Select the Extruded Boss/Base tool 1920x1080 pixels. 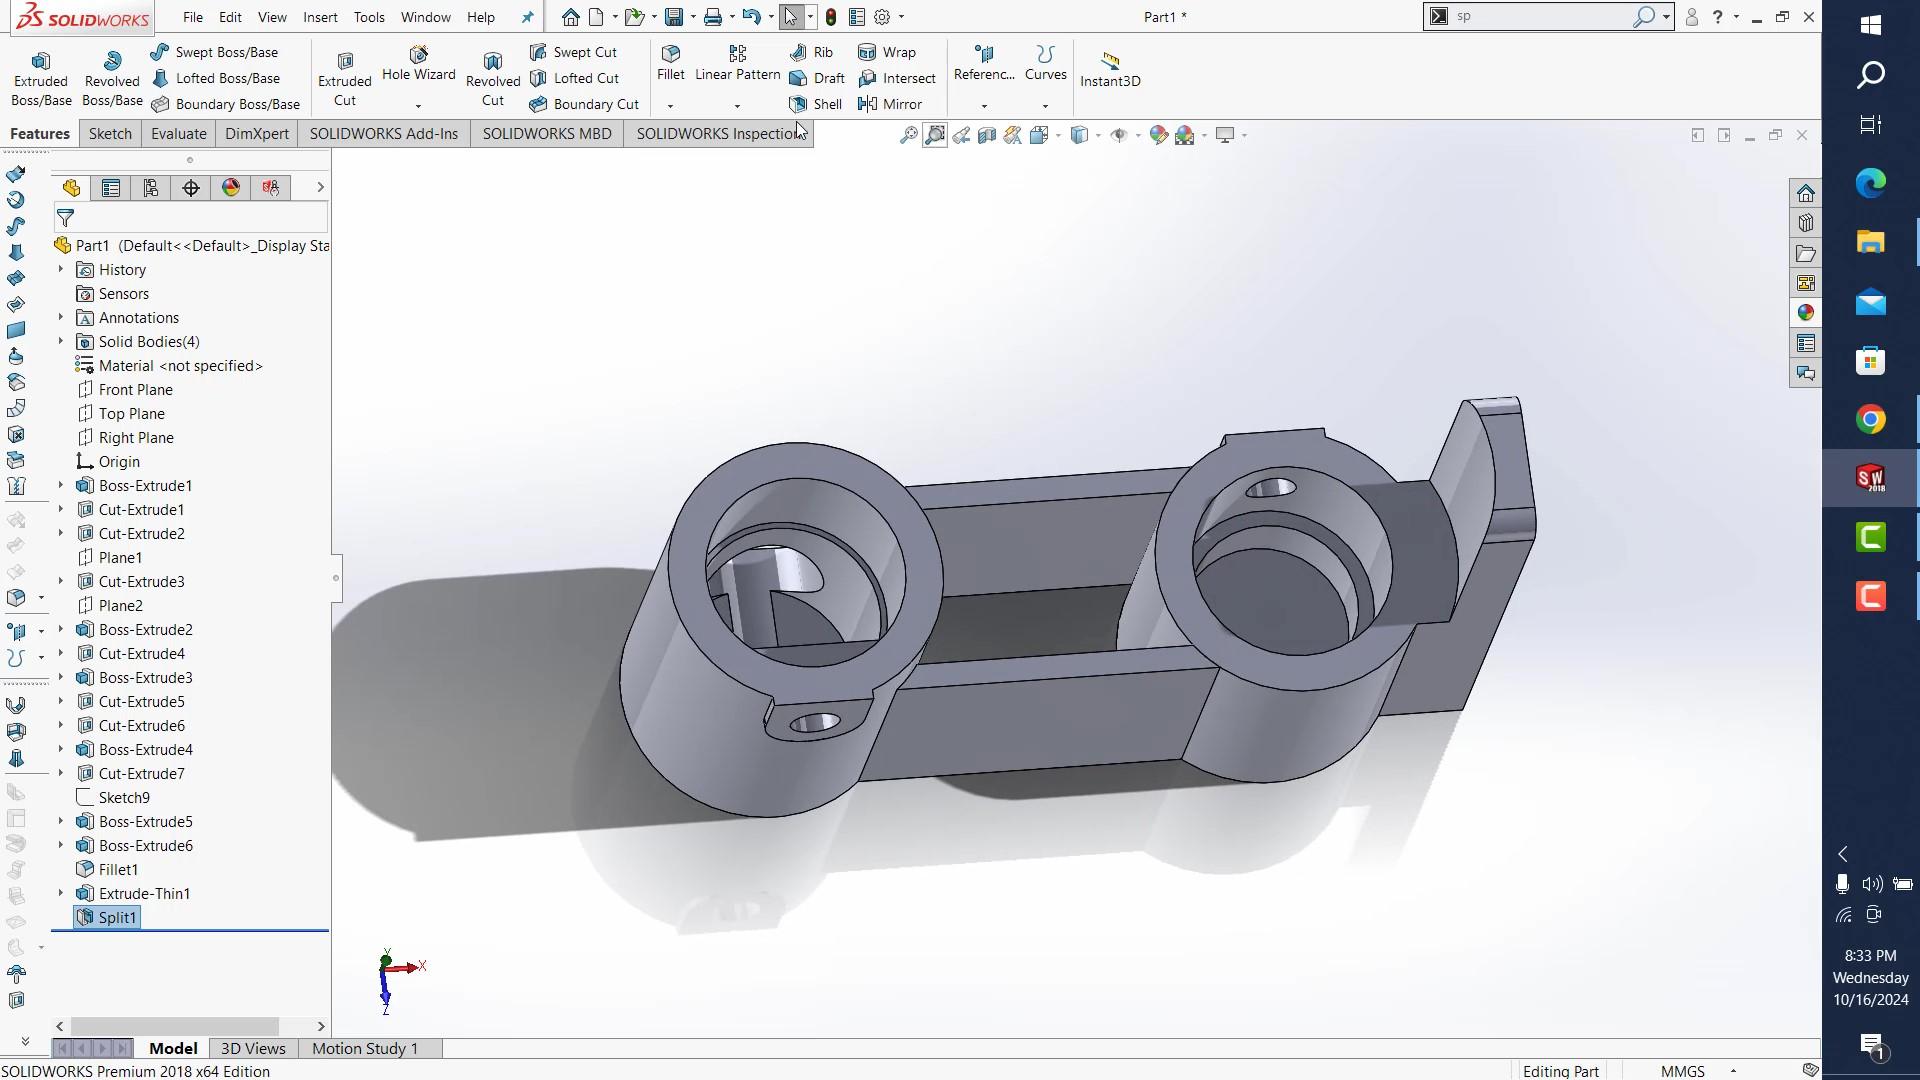point(40,75)
